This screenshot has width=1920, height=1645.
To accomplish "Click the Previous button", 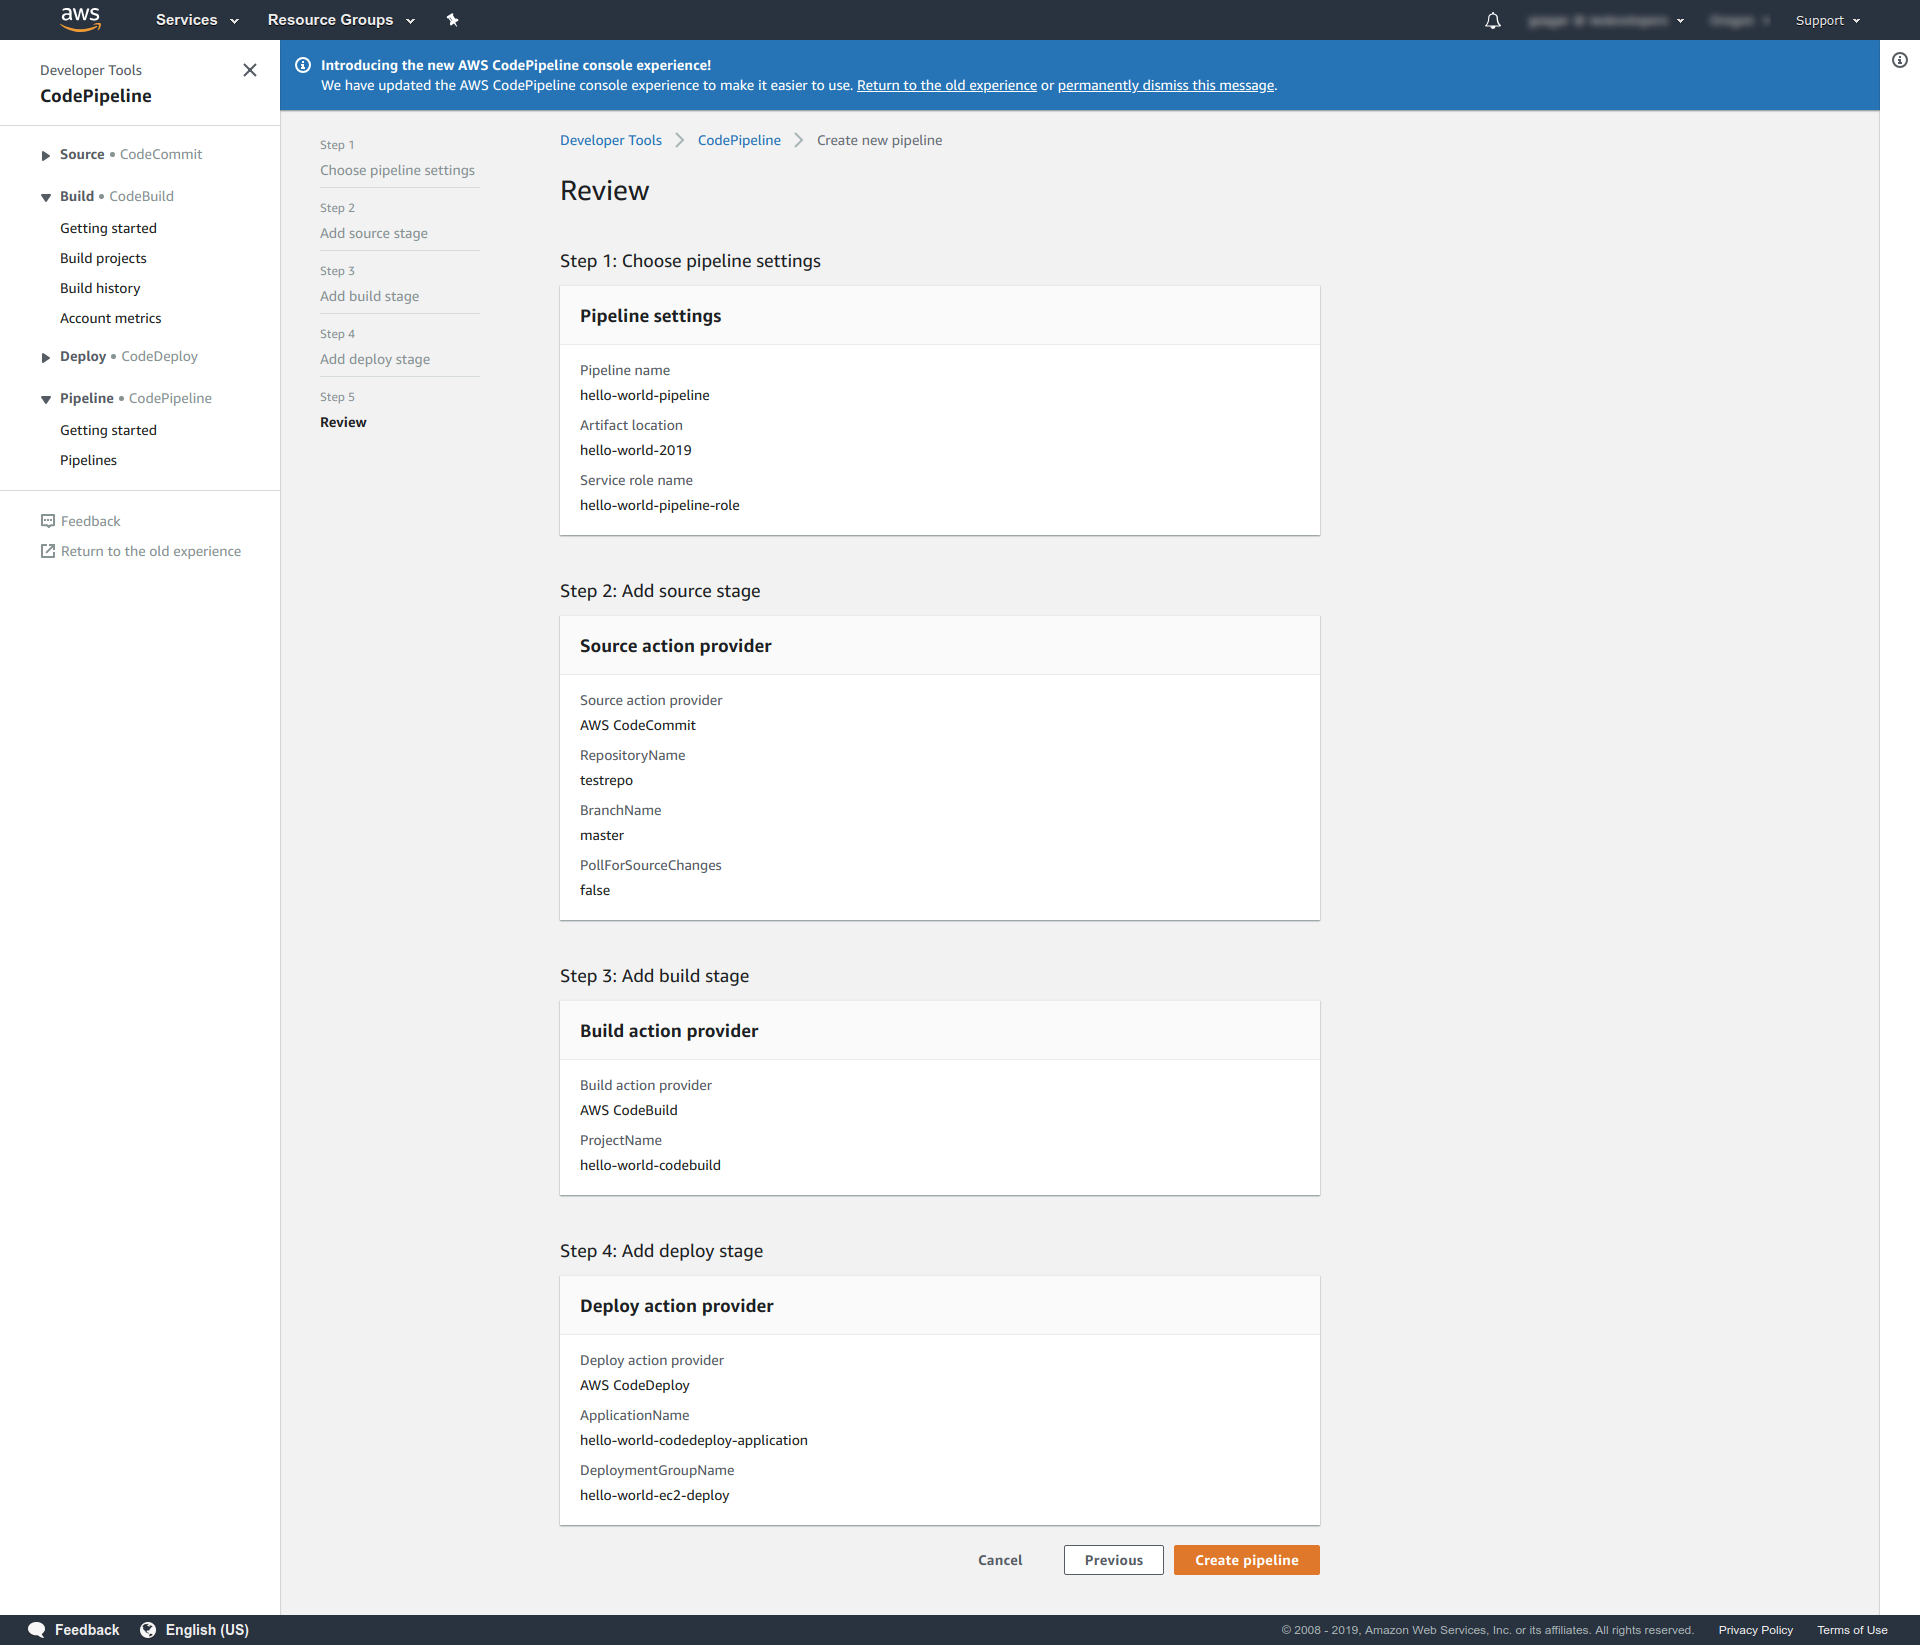I will tap(1113, 1560).
